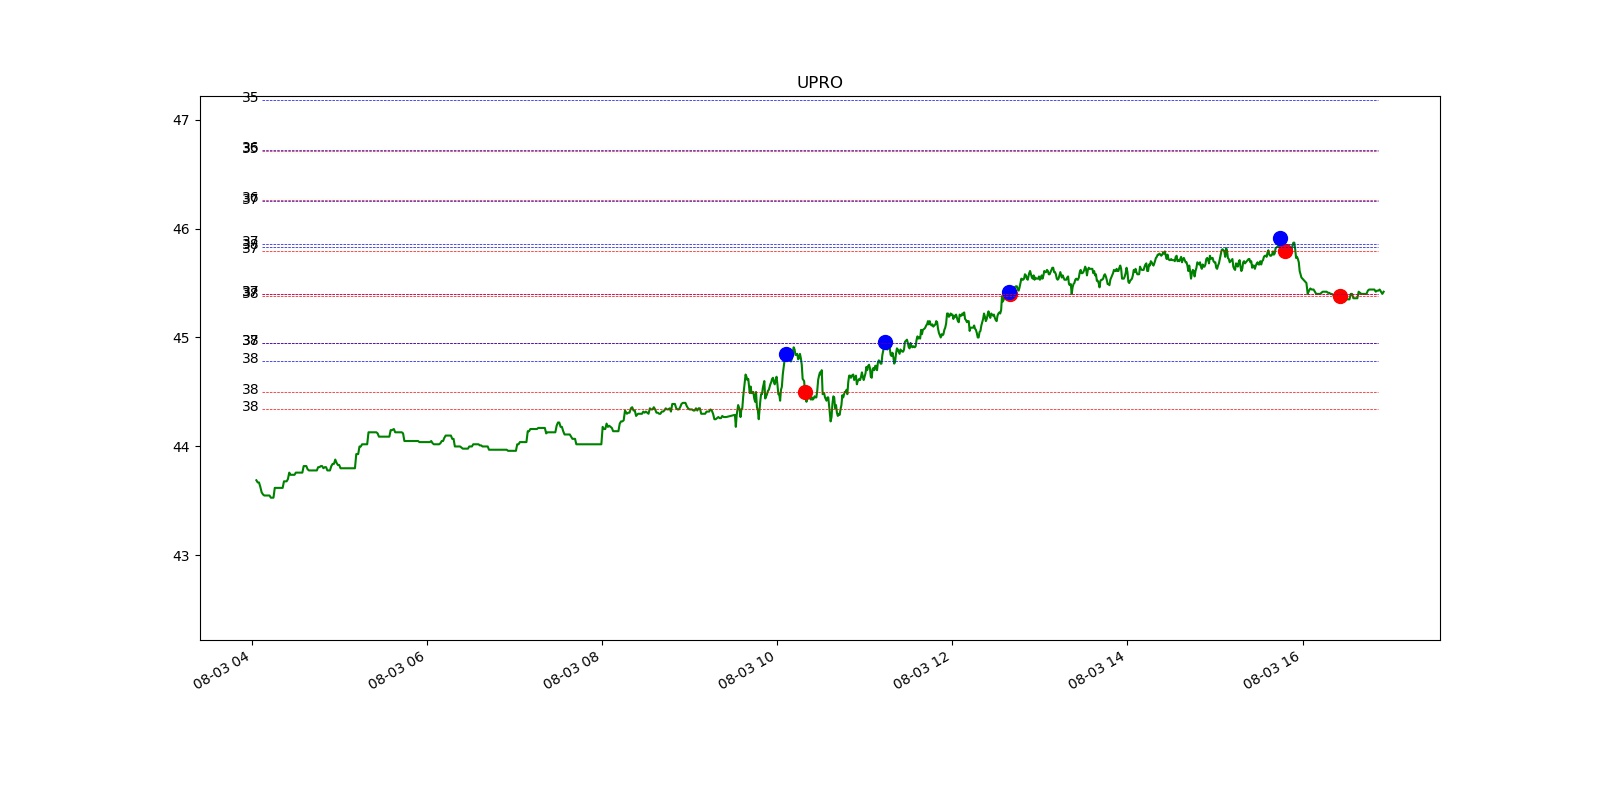Viewport: 1600px width, 800px height.
Task: Select the blue marker near 45 around 11:15
Action: [x=885, y=342]
